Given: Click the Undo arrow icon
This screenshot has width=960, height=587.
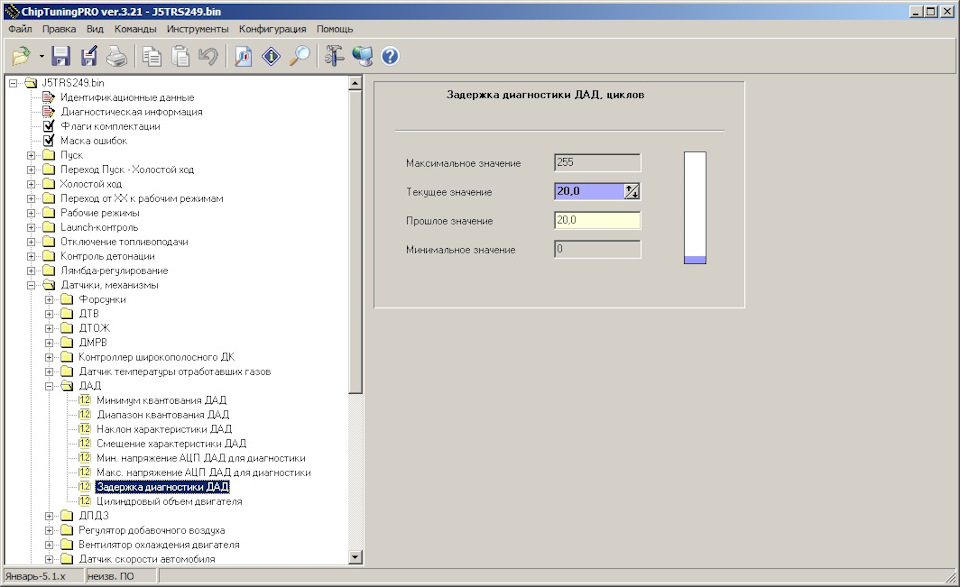Looking at the screenshot, I should [208, 56].
